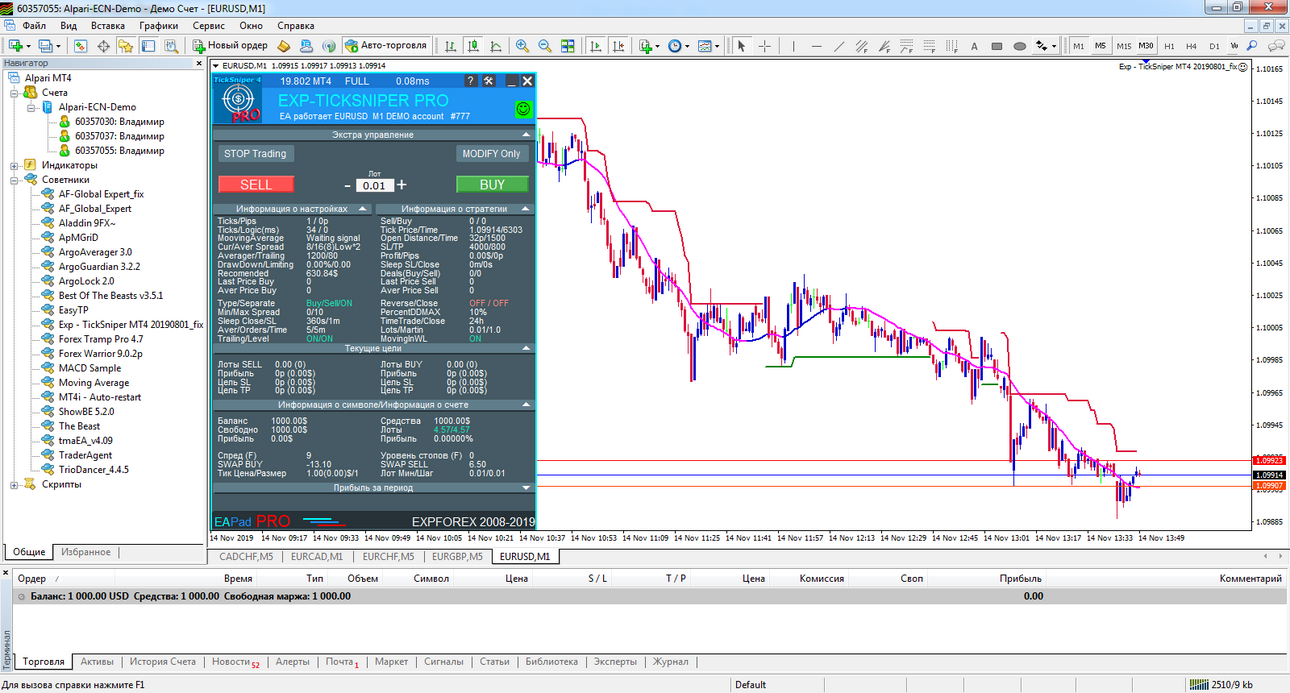
Task: Switch timeframe to M5
Action: [1100, 46]
